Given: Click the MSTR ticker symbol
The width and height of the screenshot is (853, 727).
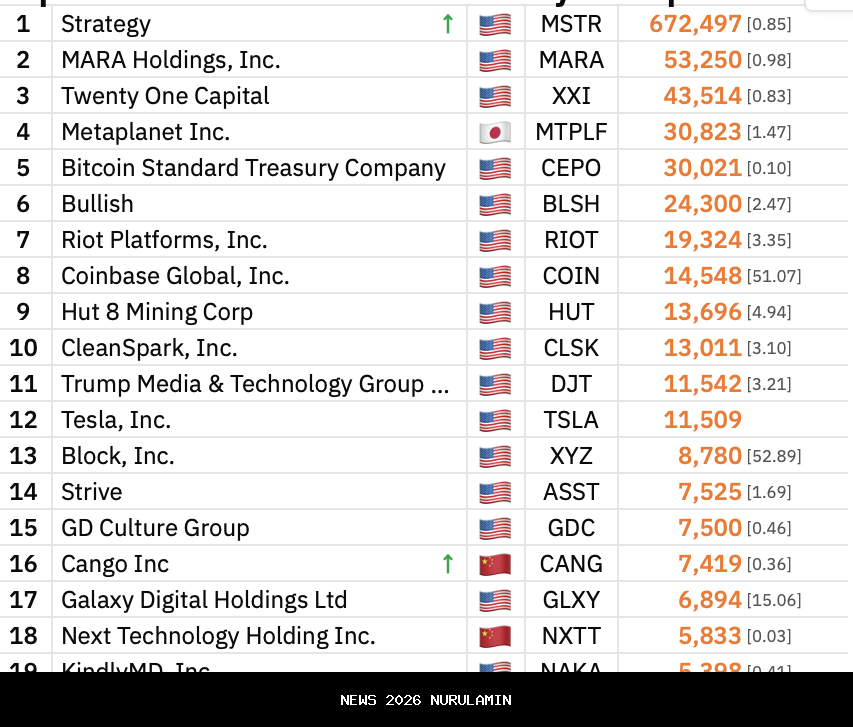Looking at the screenshot, I should [571, 24].
